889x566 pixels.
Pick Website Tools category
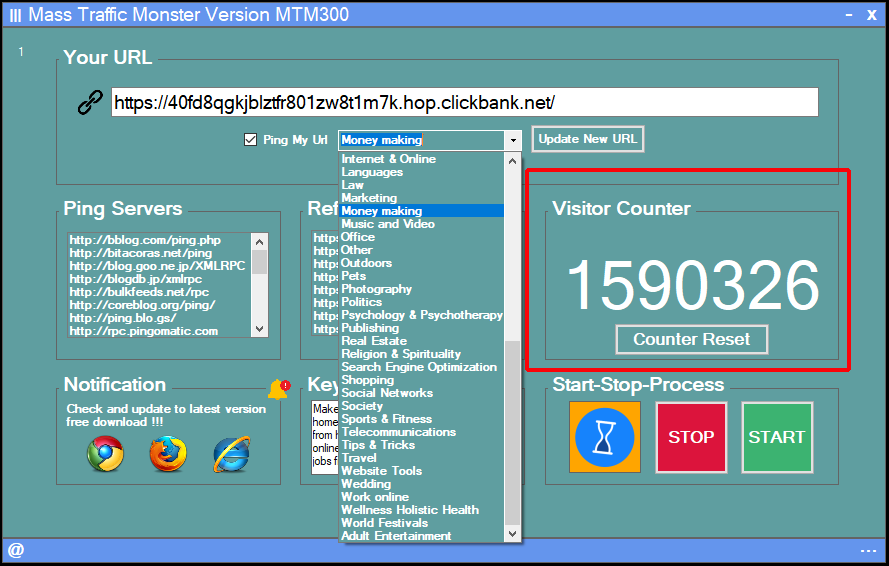[x=421, y=471]
